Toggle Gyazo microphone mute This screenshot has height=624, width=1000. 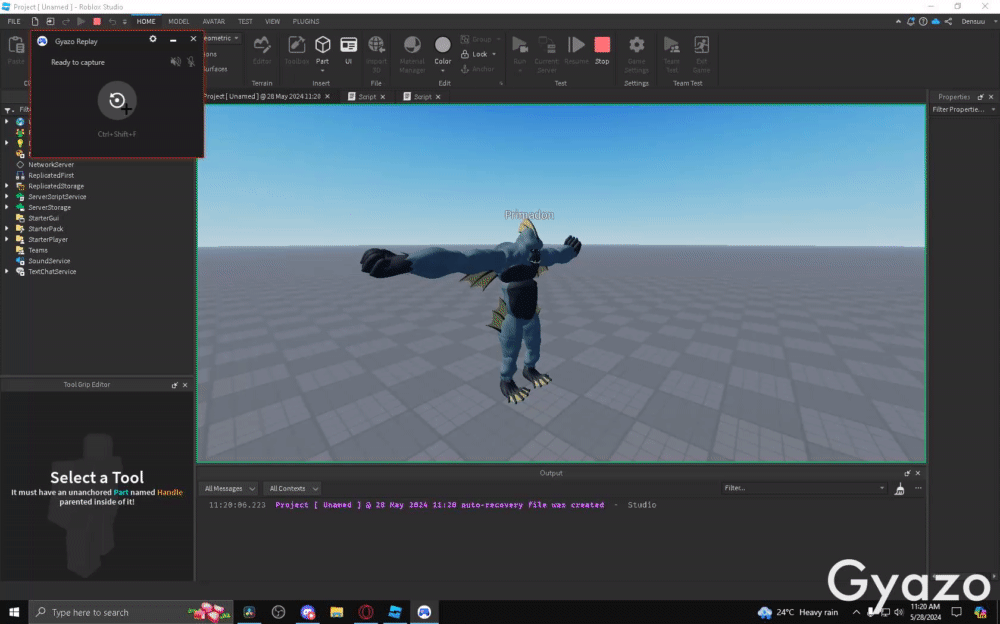[x=191, y=62]
